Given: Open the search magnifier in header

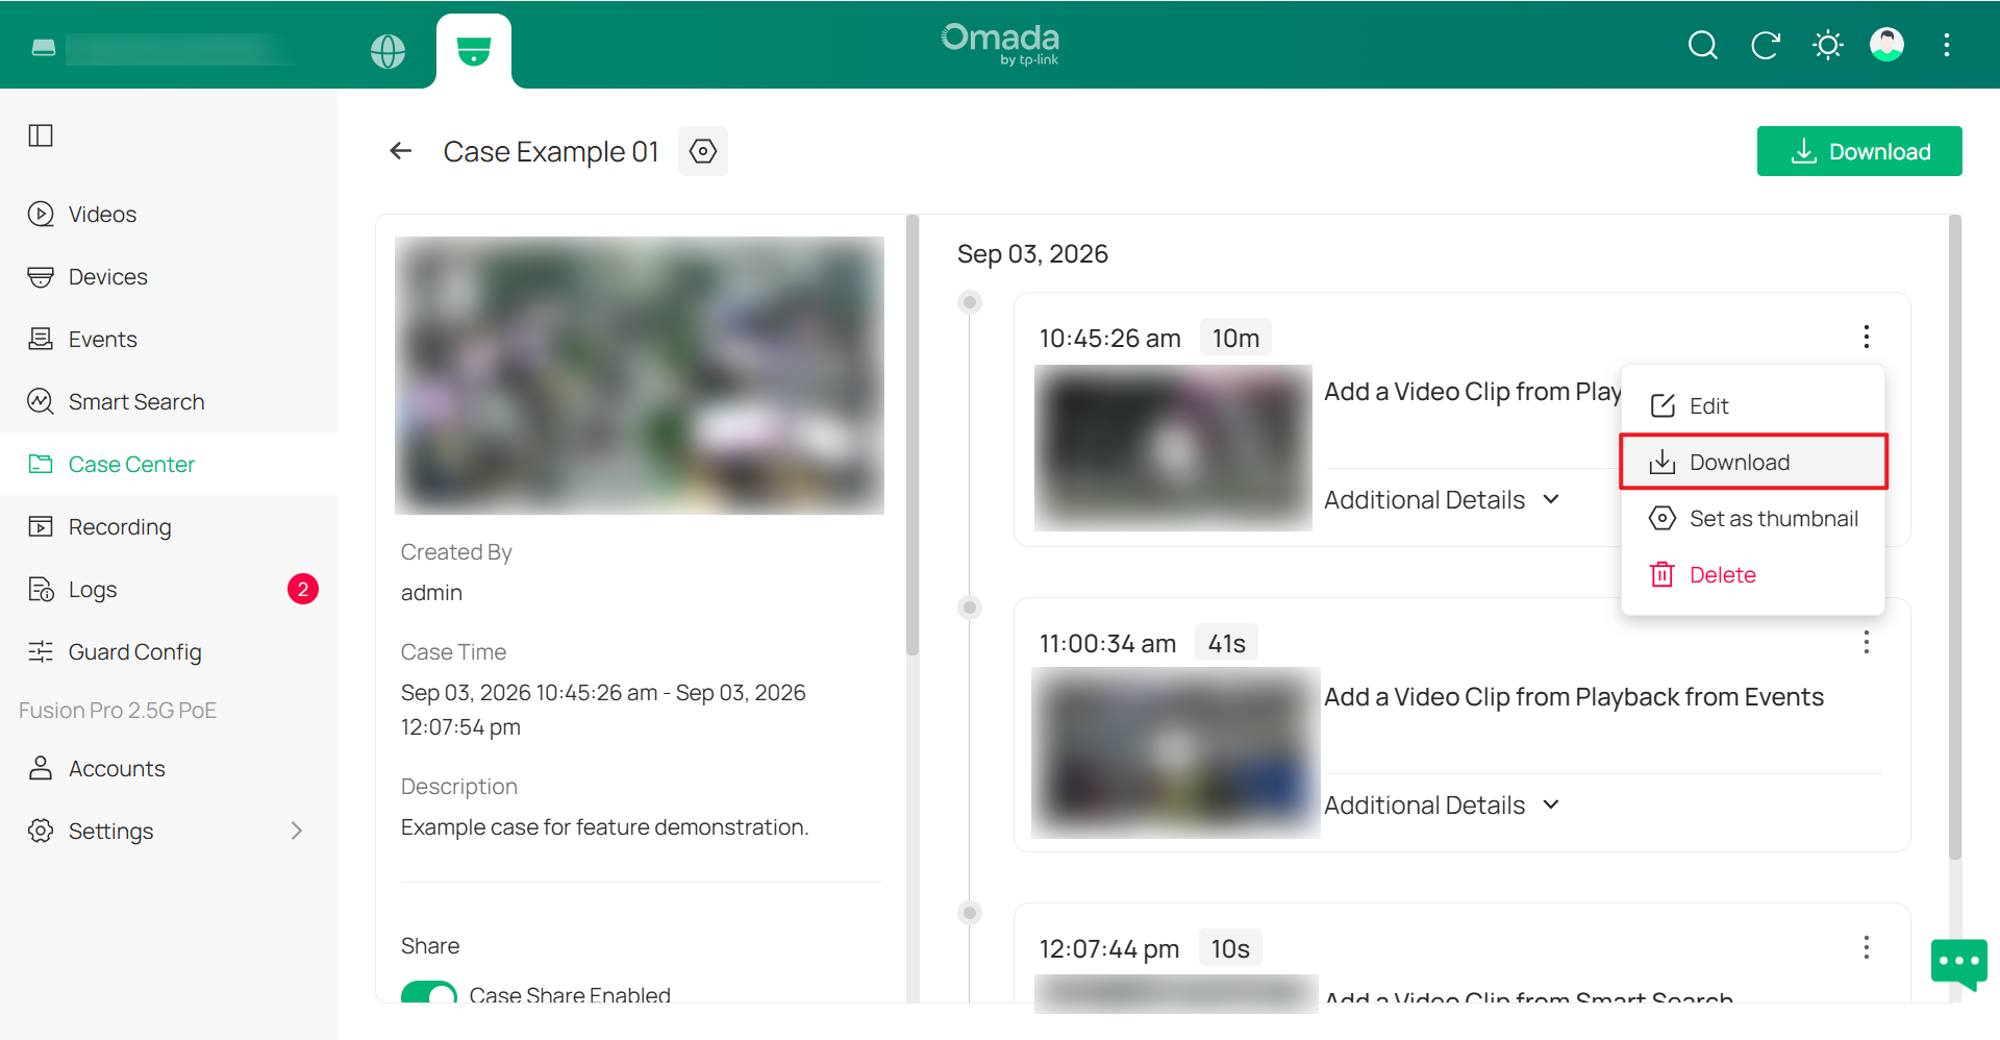Looking at the screenshot, I should click(x=1702, y=45).
